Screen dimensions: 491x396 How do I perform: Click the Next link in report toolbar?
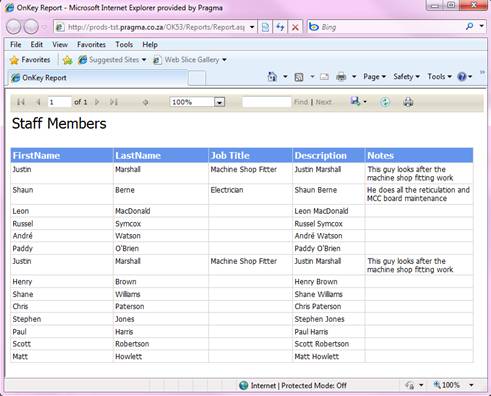(x=323, y=102)
